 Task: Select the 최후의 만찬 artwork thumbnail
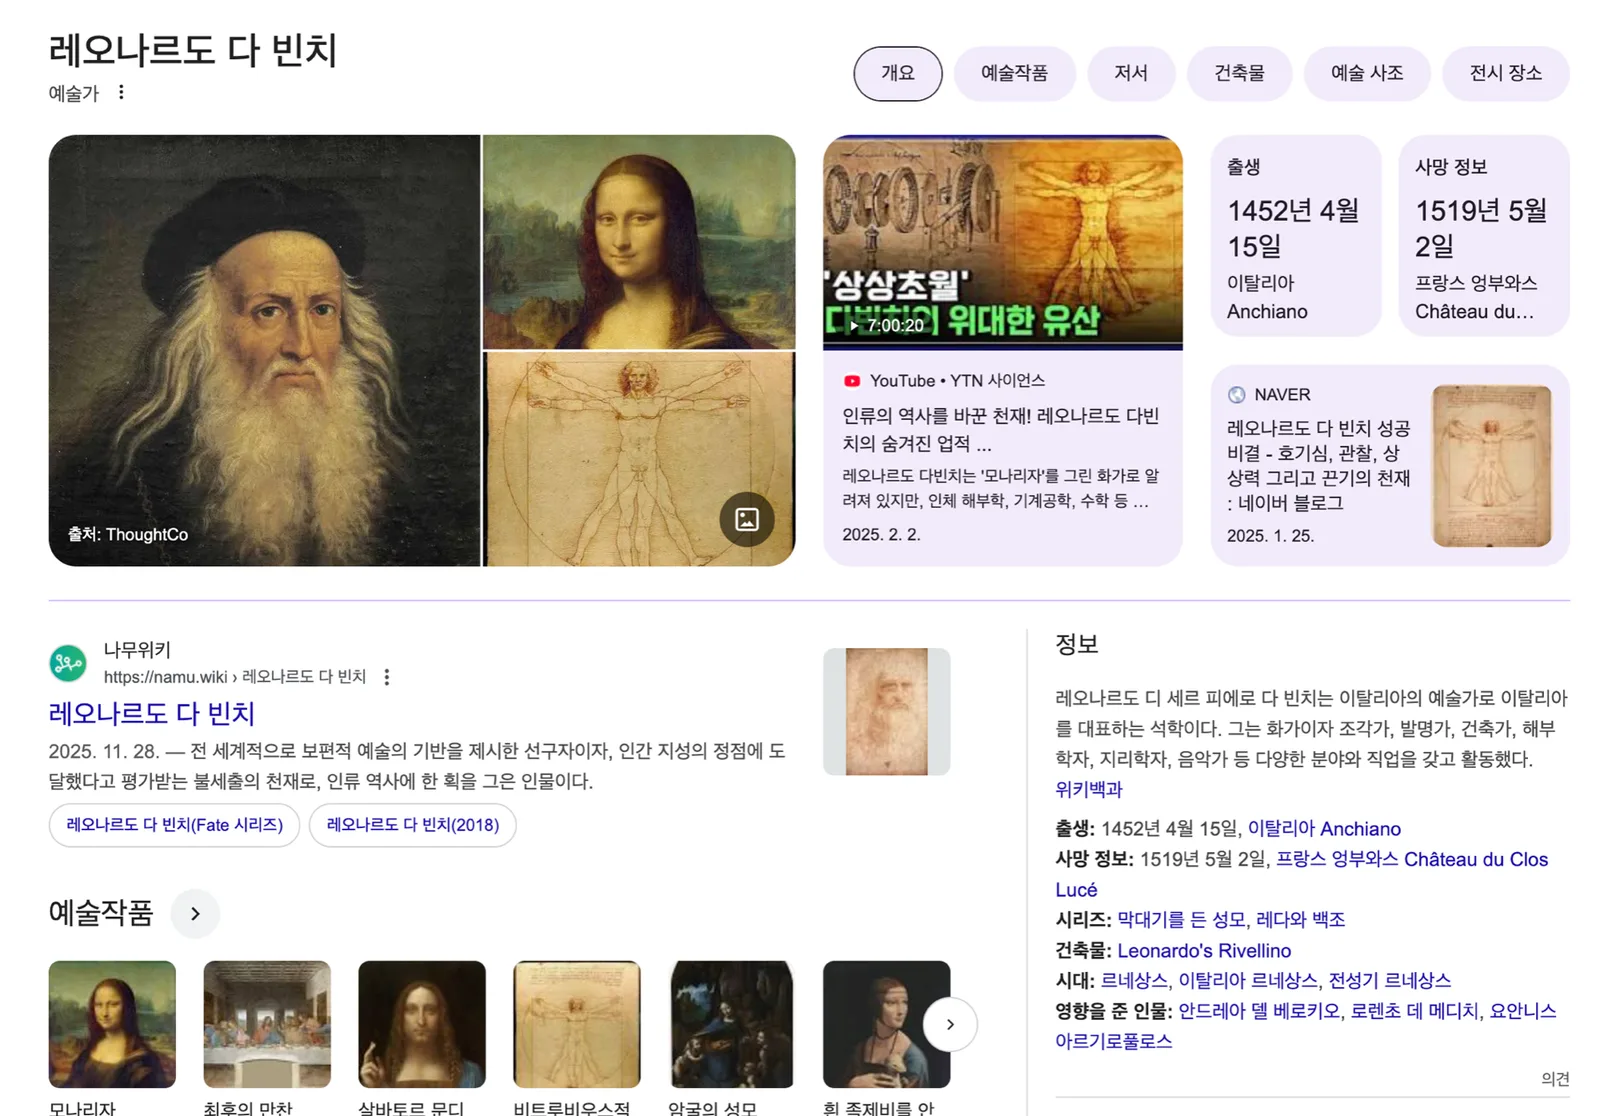[267, 1024]
